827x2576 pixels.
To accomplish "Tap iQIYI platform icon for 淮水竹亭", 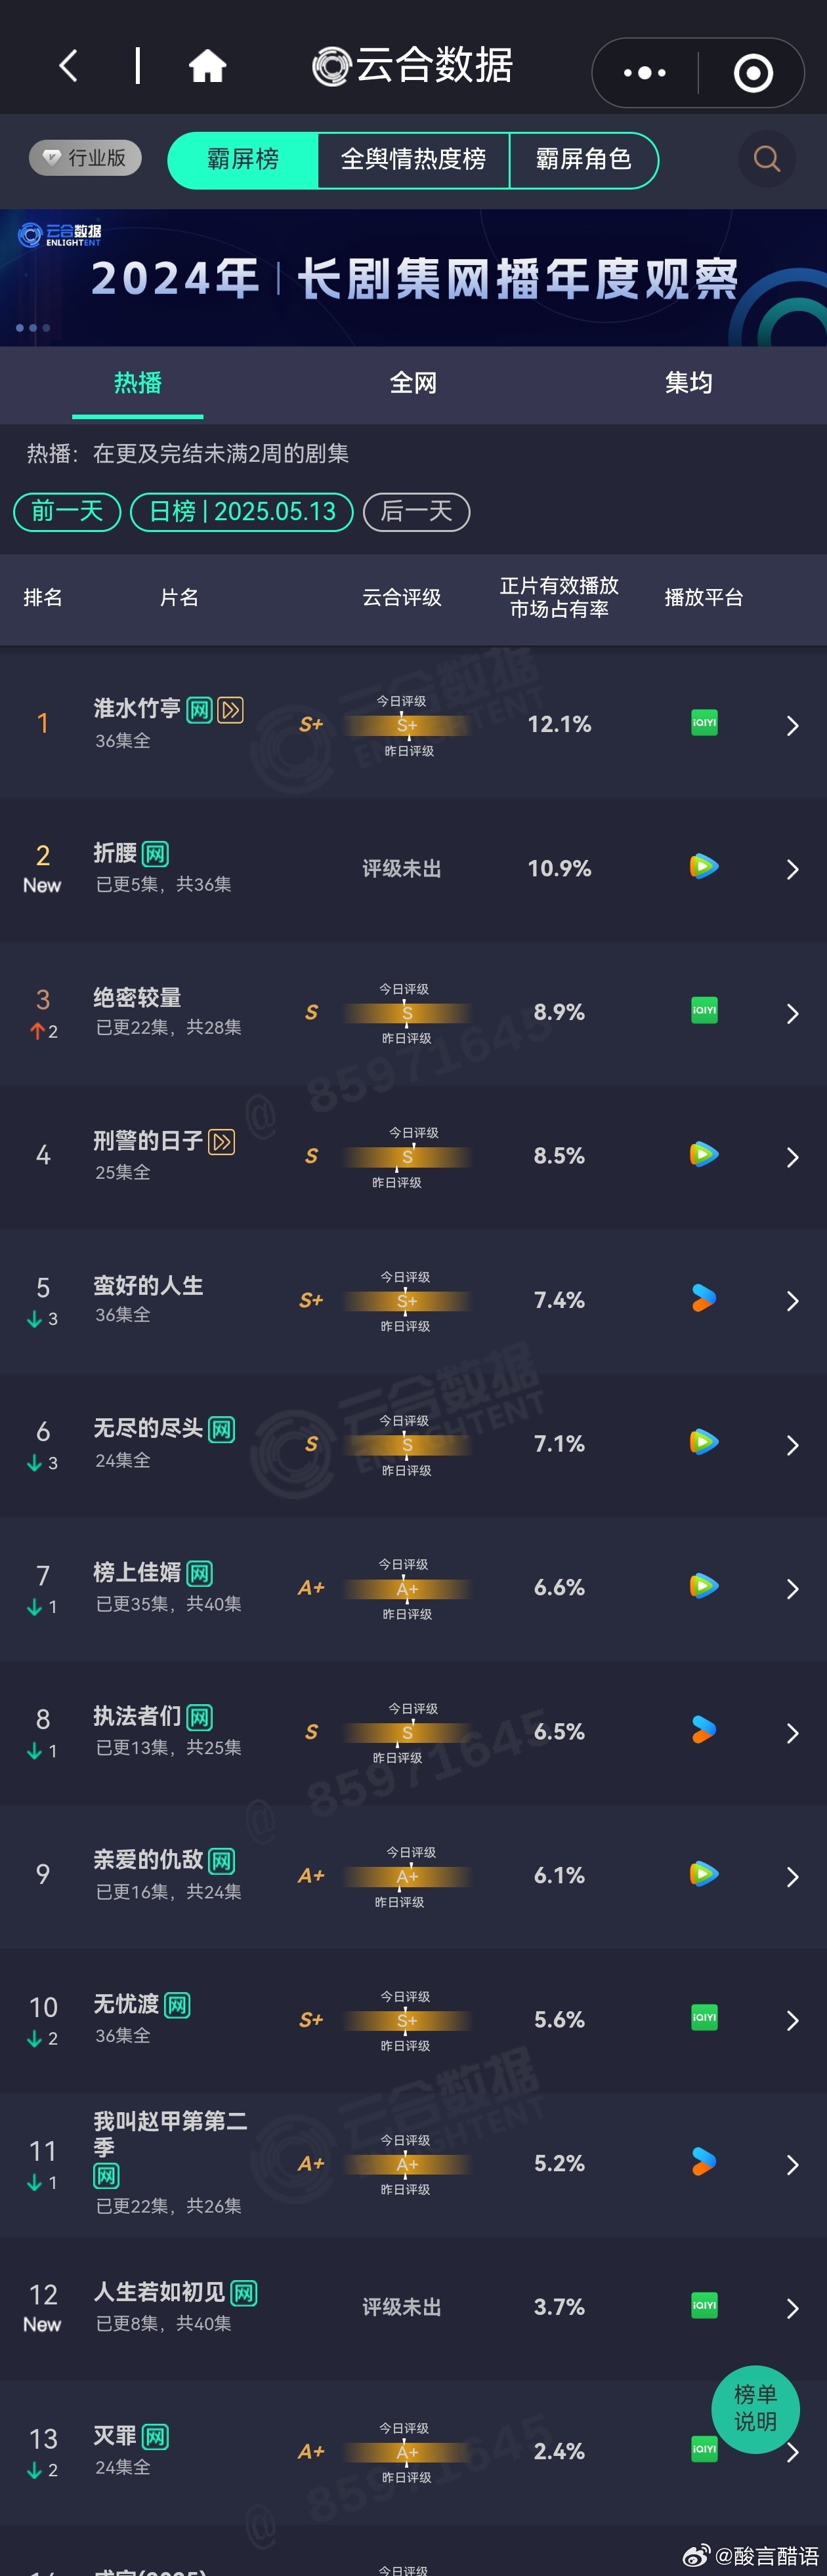I will pos(704,723).
